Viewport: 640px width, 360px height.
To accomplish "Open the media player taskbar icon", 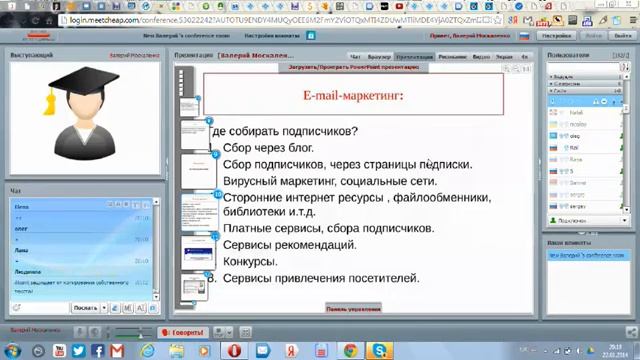I will pyautogui.click(x=204, y=351).
